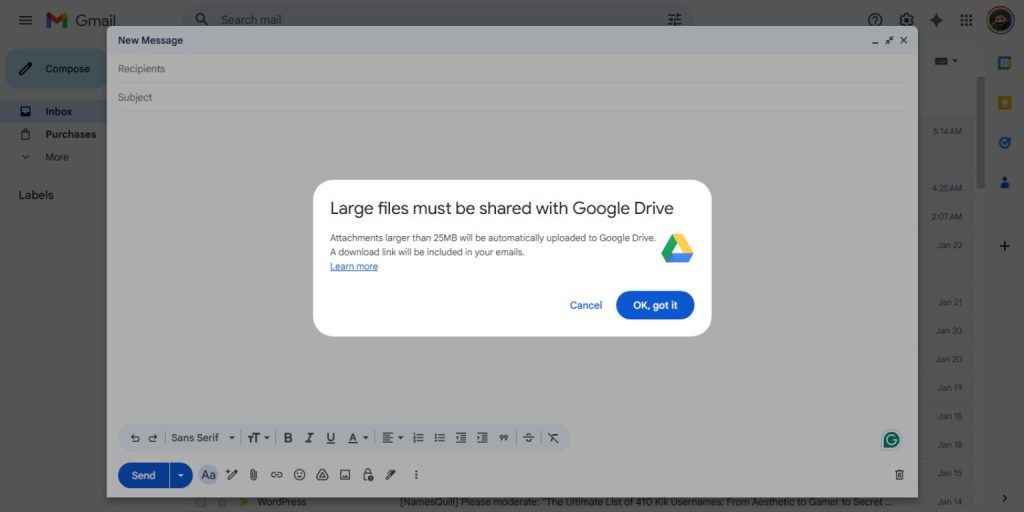This screenshot has height=512, width=1024.
Task: Decrease the indent
Action: (461, 438)
